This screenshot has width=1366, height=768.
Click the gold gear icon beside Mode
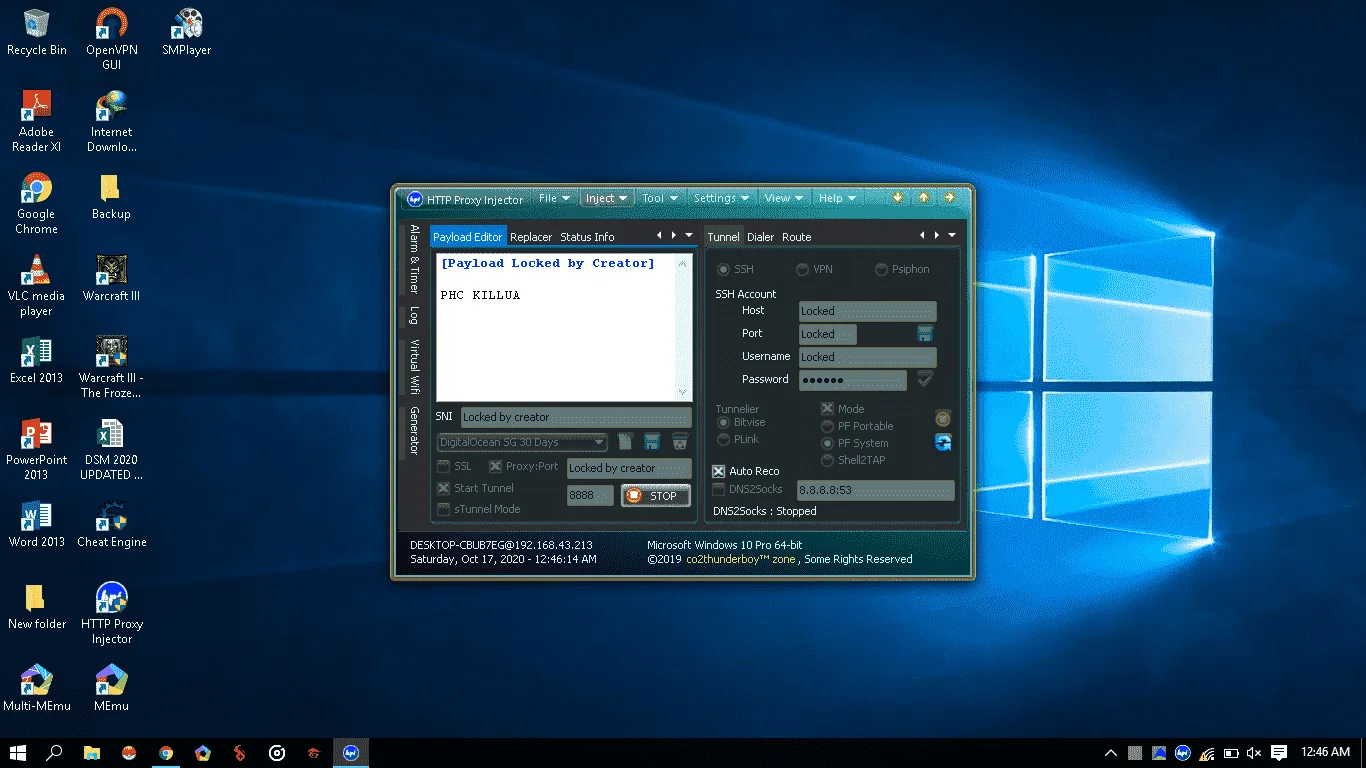tap(942, 418)
